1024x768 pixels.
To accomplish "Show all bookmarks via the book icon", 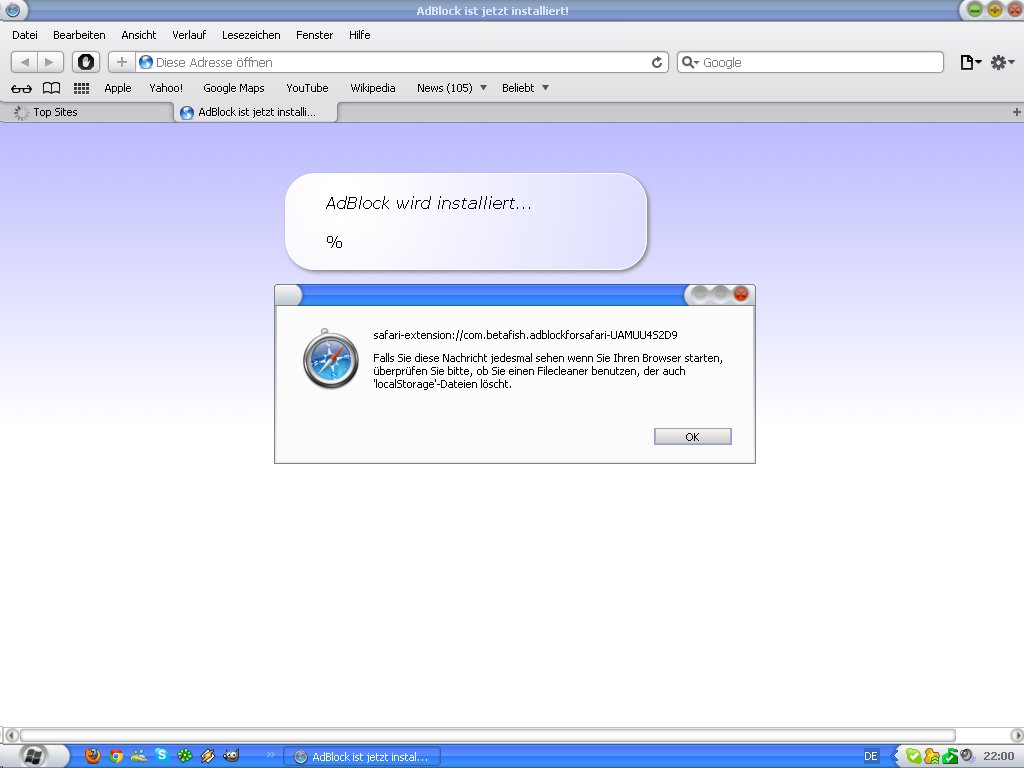I will [x=51, y=88].
